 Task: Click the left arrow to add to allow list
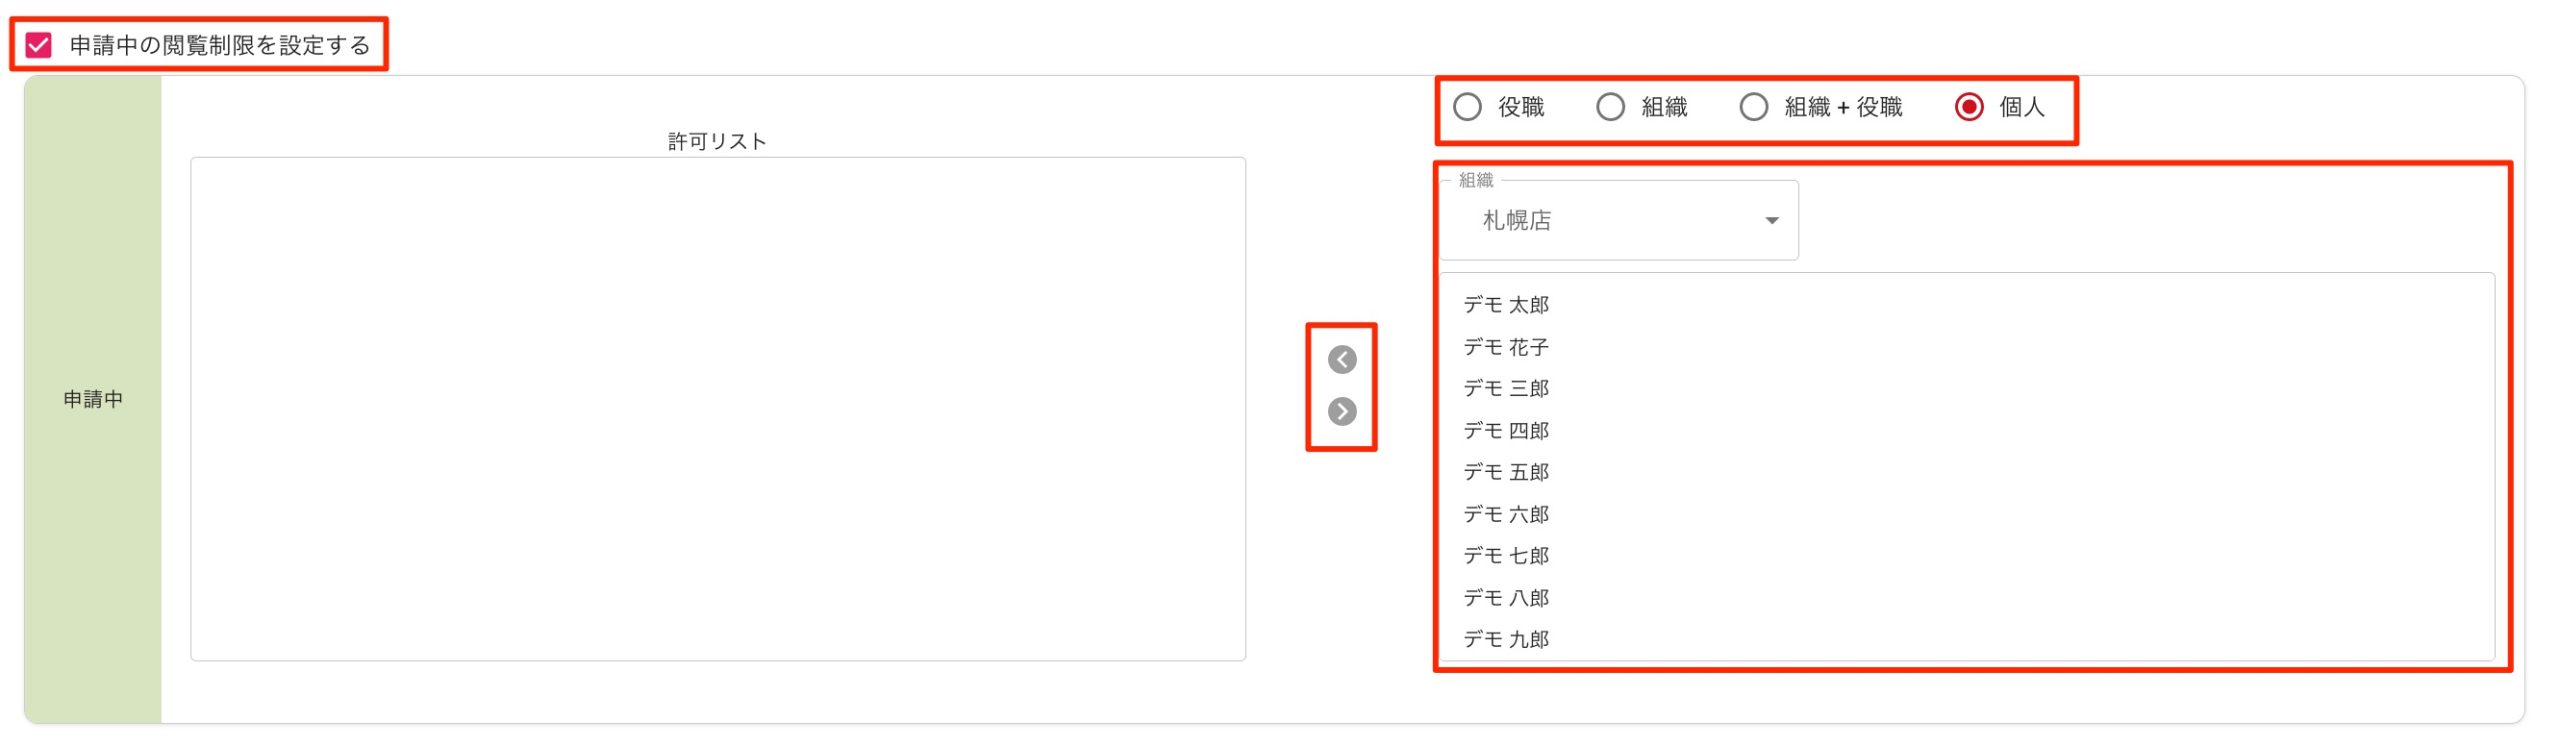tap(1342, 360)
